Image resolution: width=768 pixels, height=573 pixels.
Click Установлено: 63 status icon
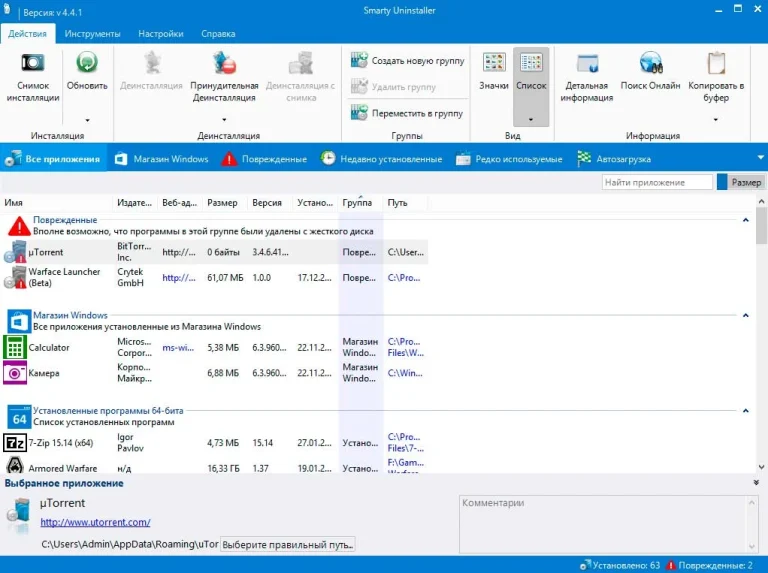pos(584,565)
